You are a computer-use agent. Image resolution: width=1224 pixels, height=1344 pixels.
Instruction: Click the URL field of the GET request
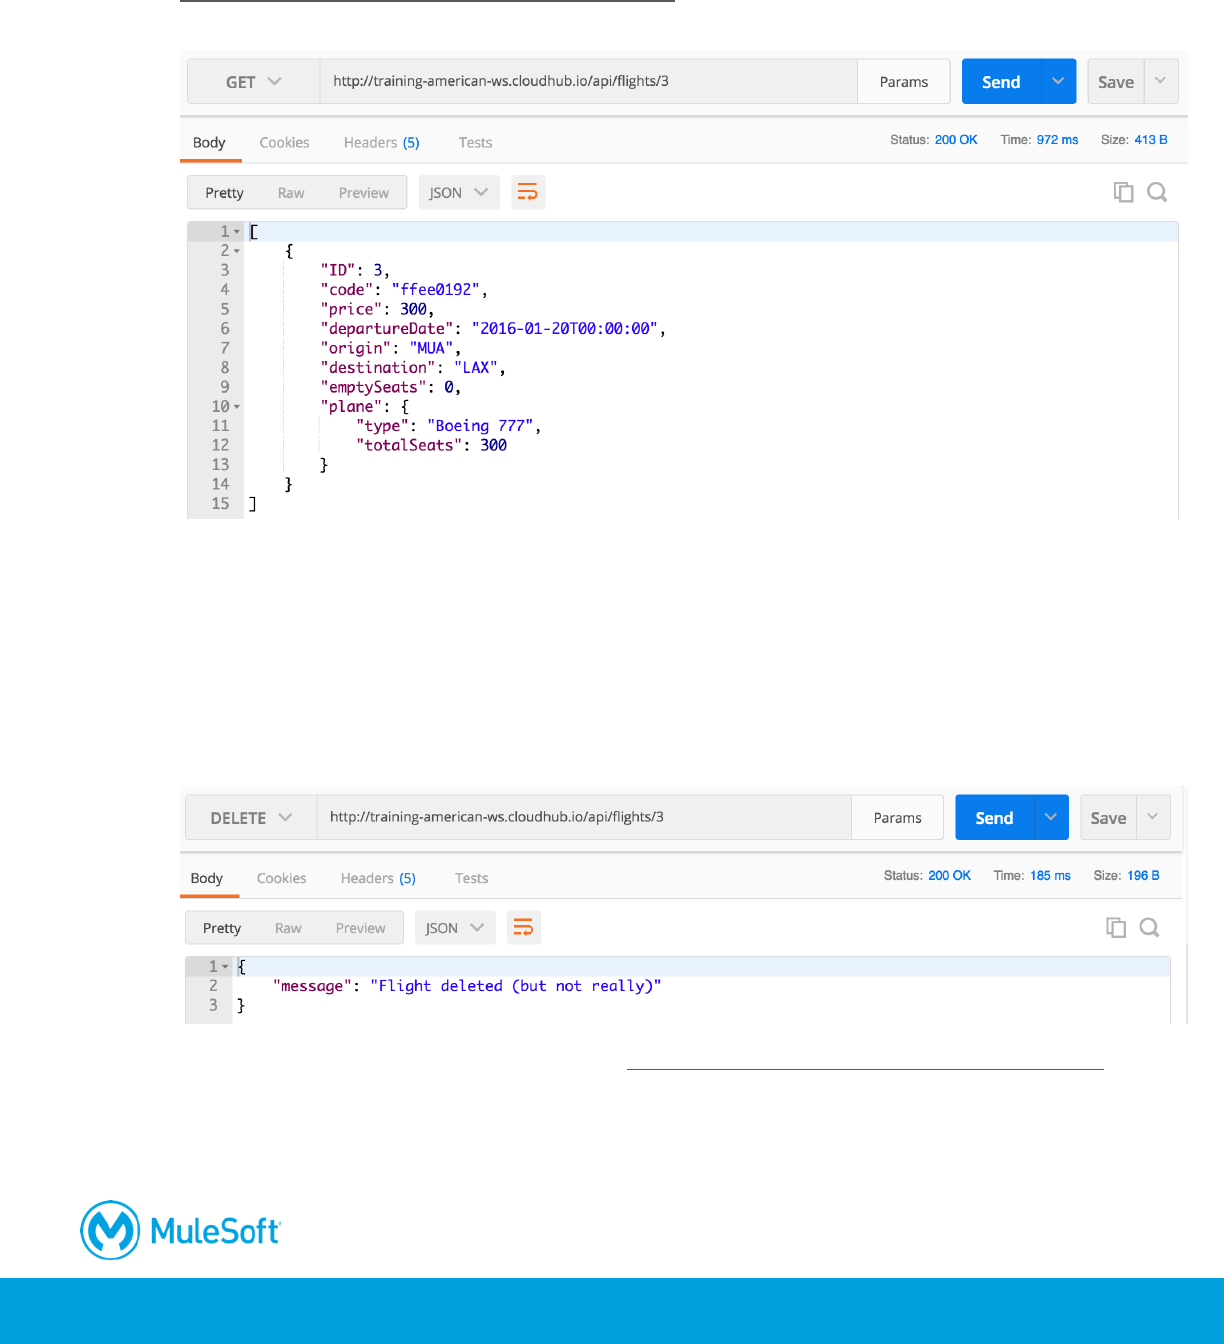(x=589, y=82)
